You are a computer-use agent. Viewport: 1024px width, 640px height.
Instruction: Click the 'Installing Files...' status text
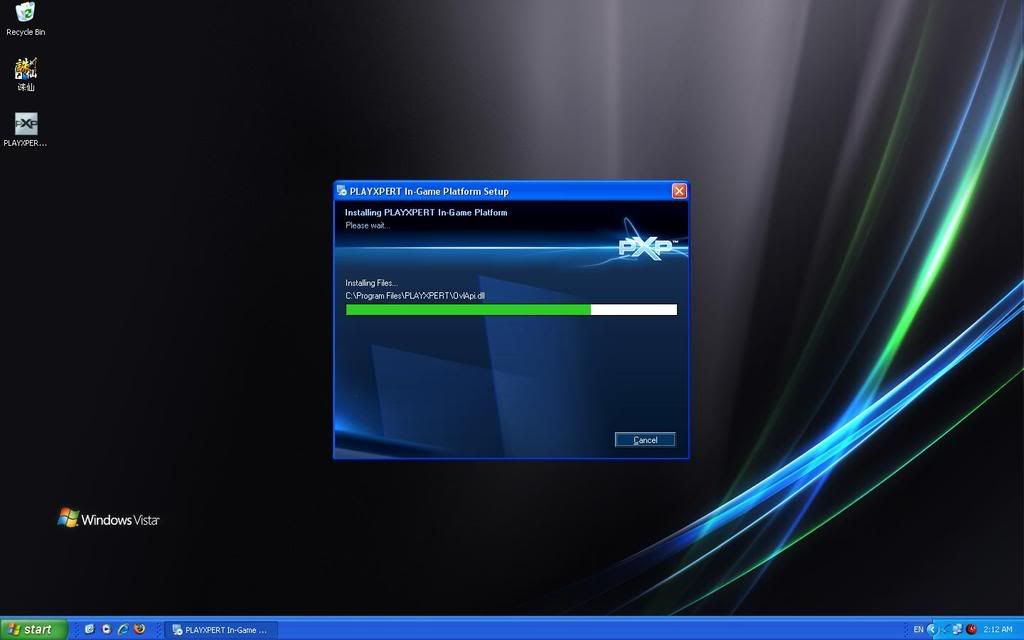(371, 283)
